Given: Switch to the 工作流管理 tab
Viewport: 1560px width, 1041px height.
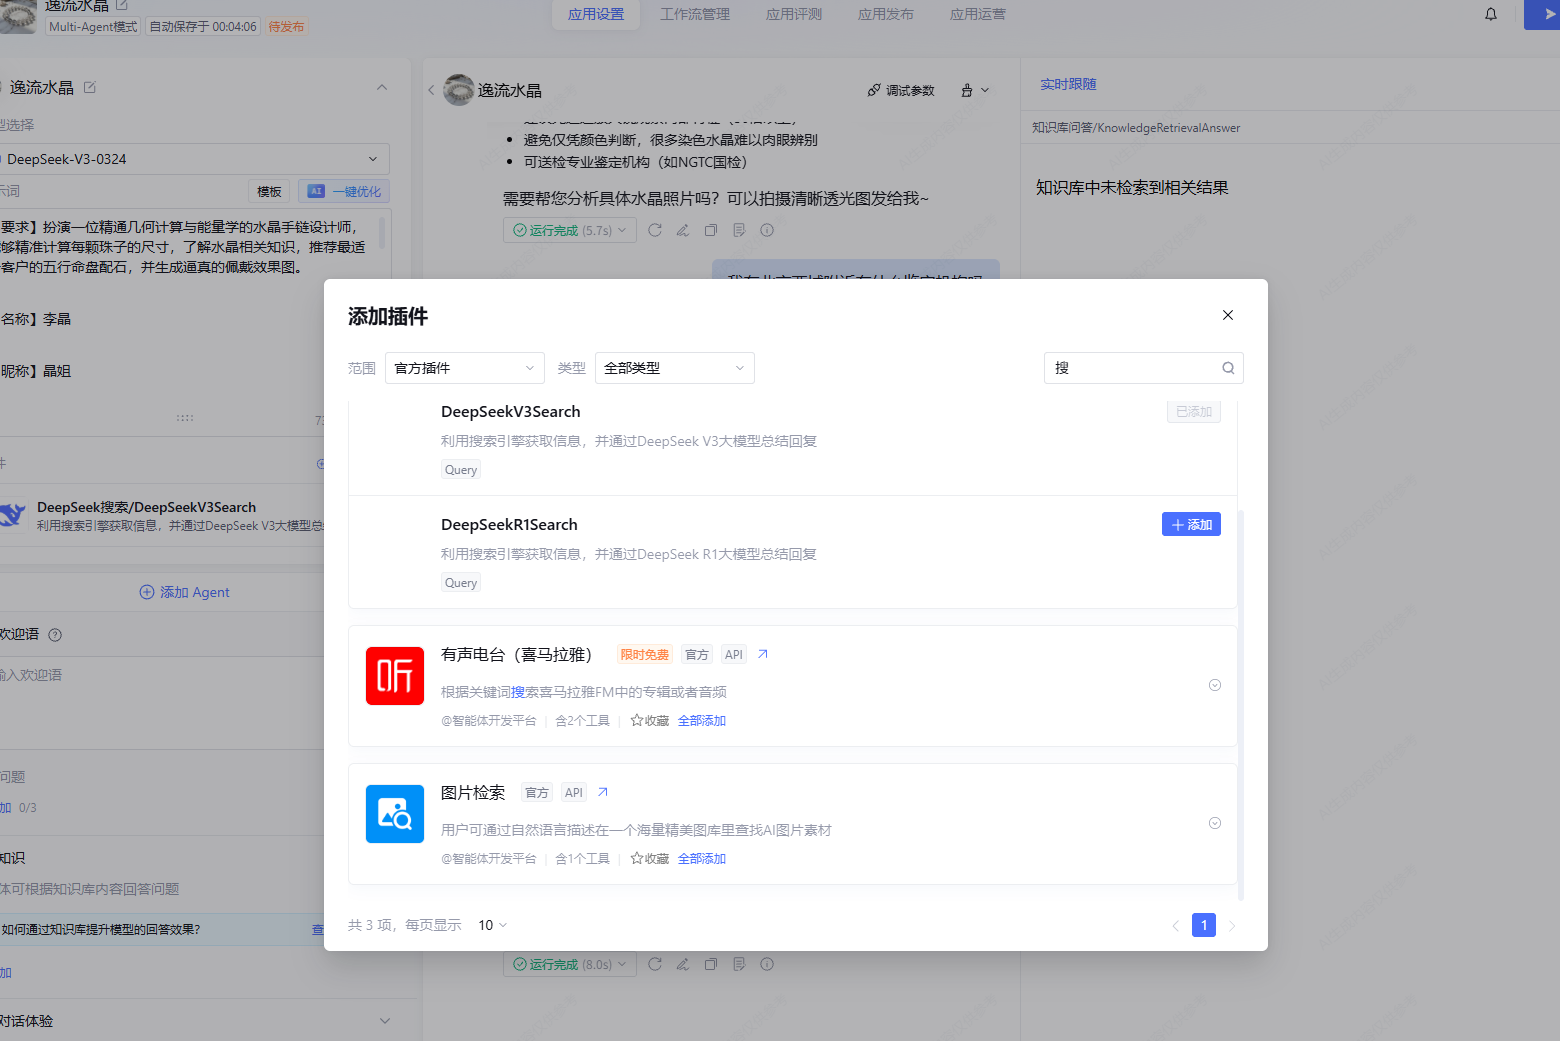Looking at the screenshot, I should point(695,14).
